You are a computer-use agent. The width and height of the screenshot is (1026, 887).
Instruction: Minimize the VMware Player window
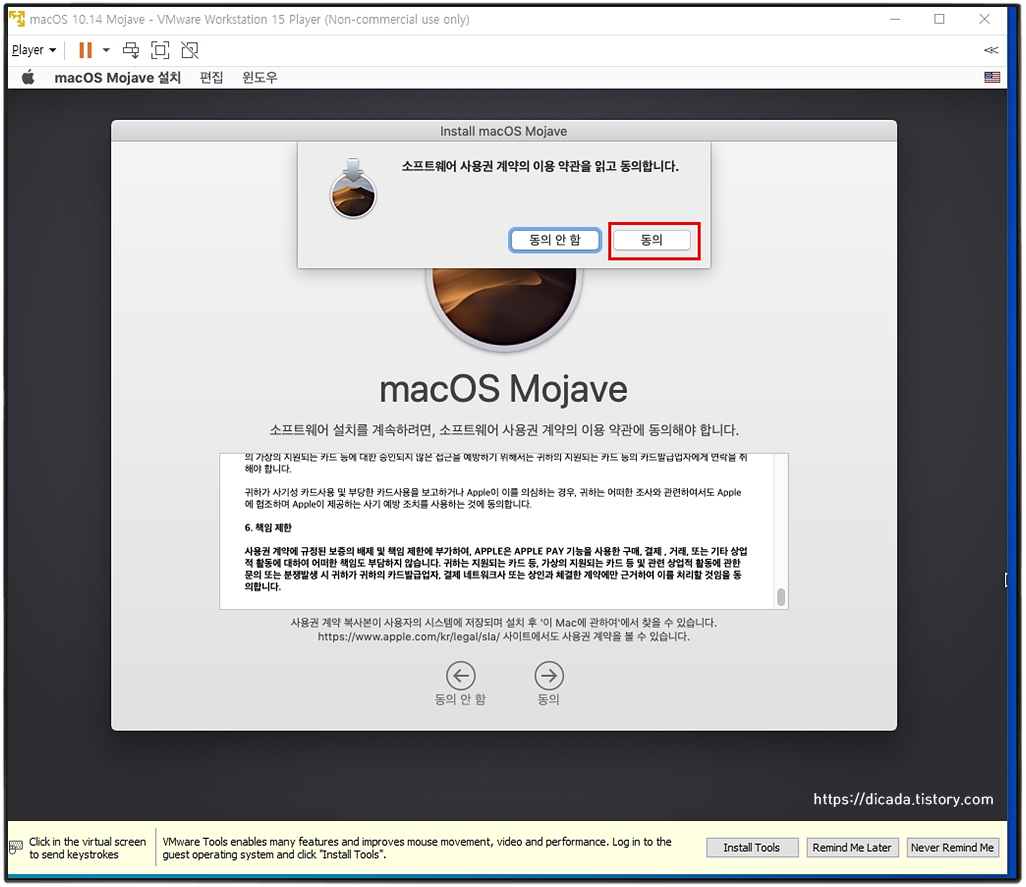895,19
